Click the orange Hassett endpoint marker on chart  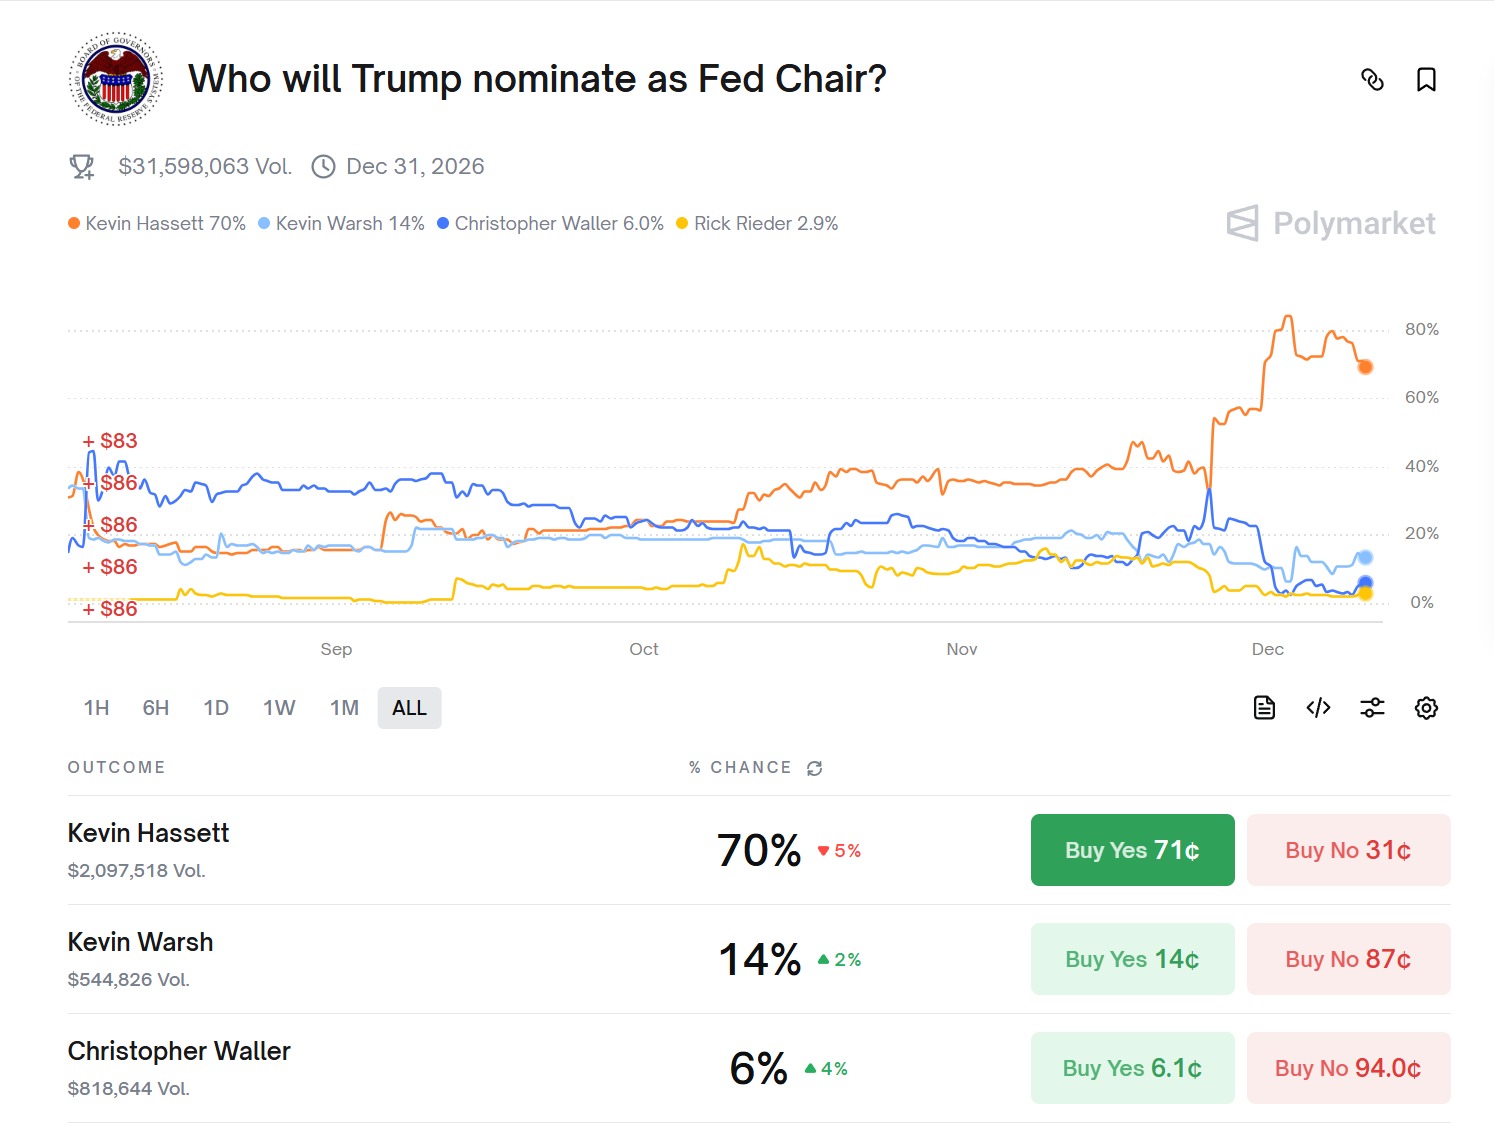pos(1365,367)
